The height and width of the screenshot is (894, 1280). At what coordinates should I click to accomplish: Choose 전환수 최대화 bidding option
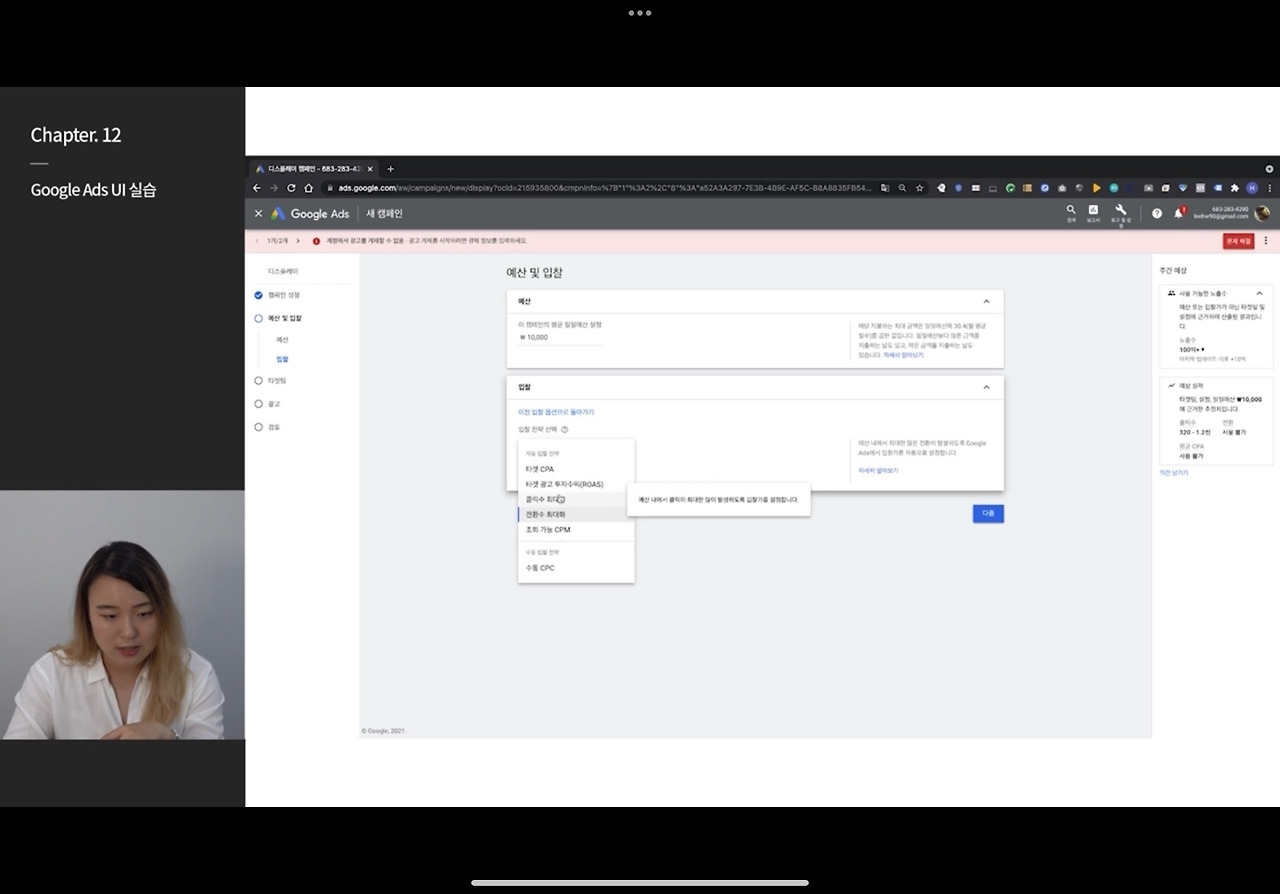(576, 514)
